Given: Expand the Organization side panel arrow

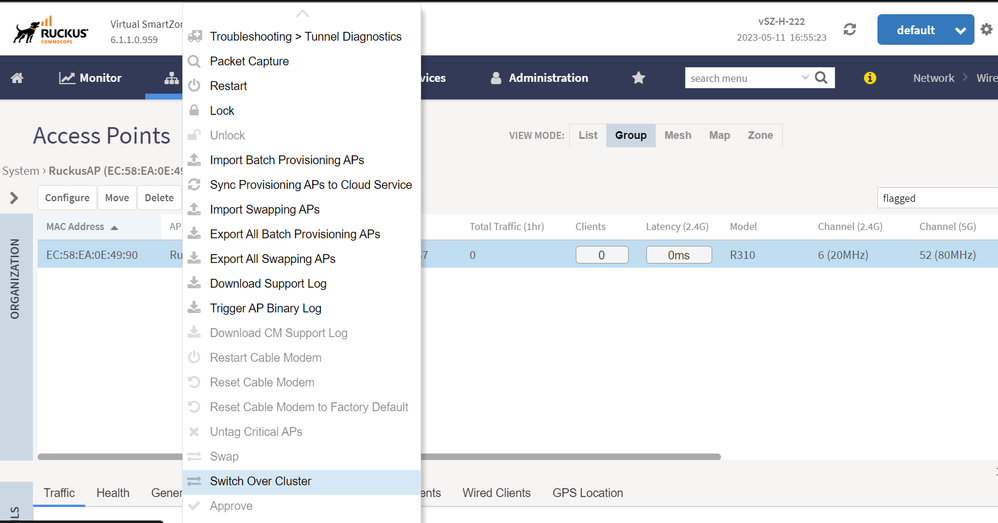Looking at the screenshot, I should coord(14,198).
